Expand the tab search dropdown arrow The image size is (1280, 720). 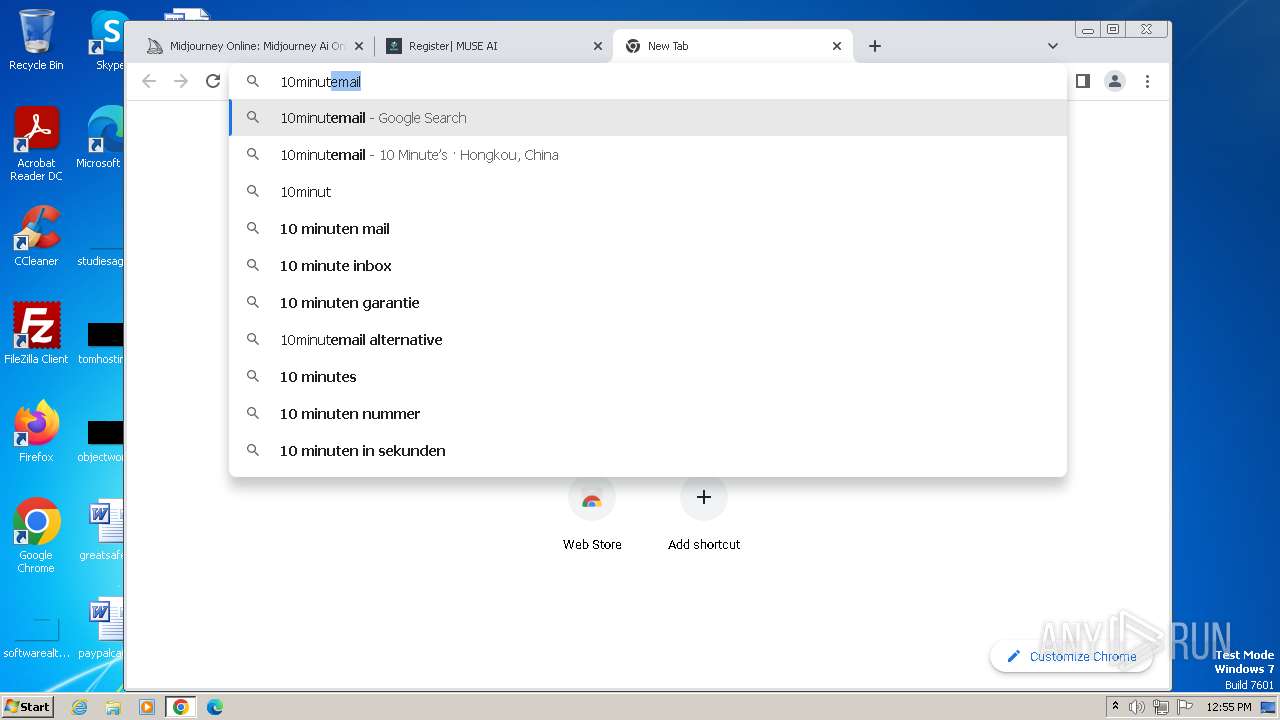1053,46
